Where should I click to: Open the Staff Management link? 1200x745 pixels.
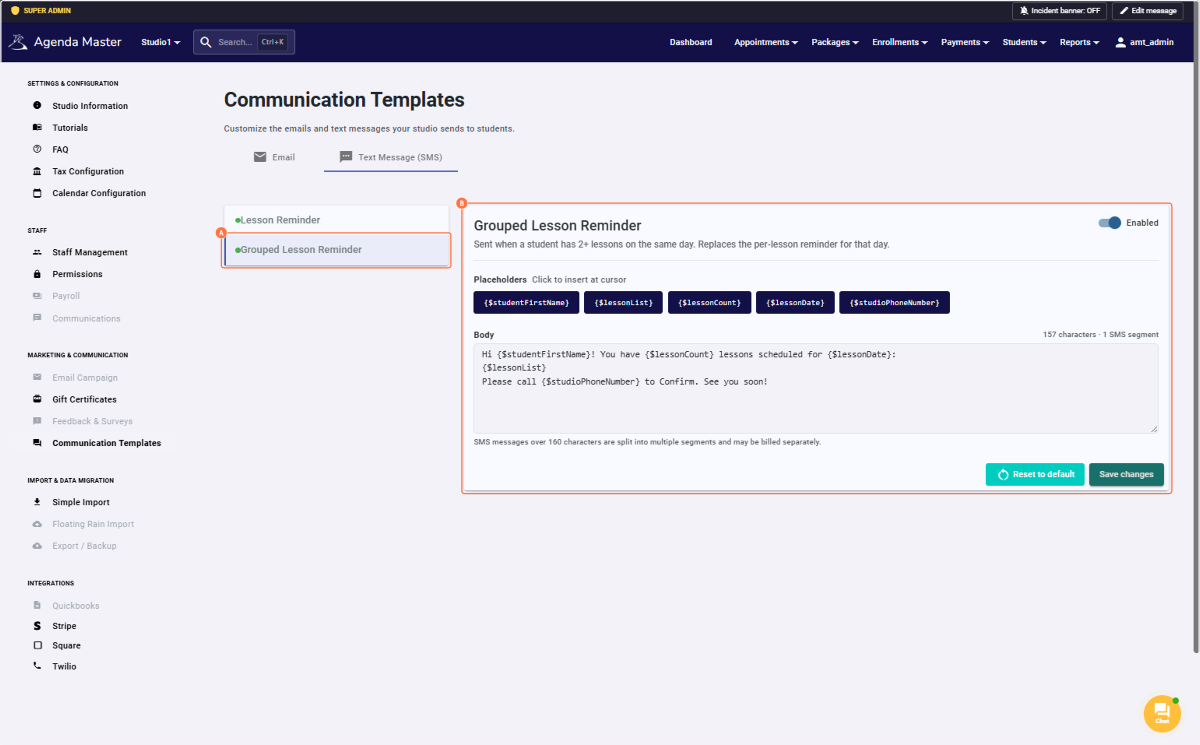coord(90,252)
